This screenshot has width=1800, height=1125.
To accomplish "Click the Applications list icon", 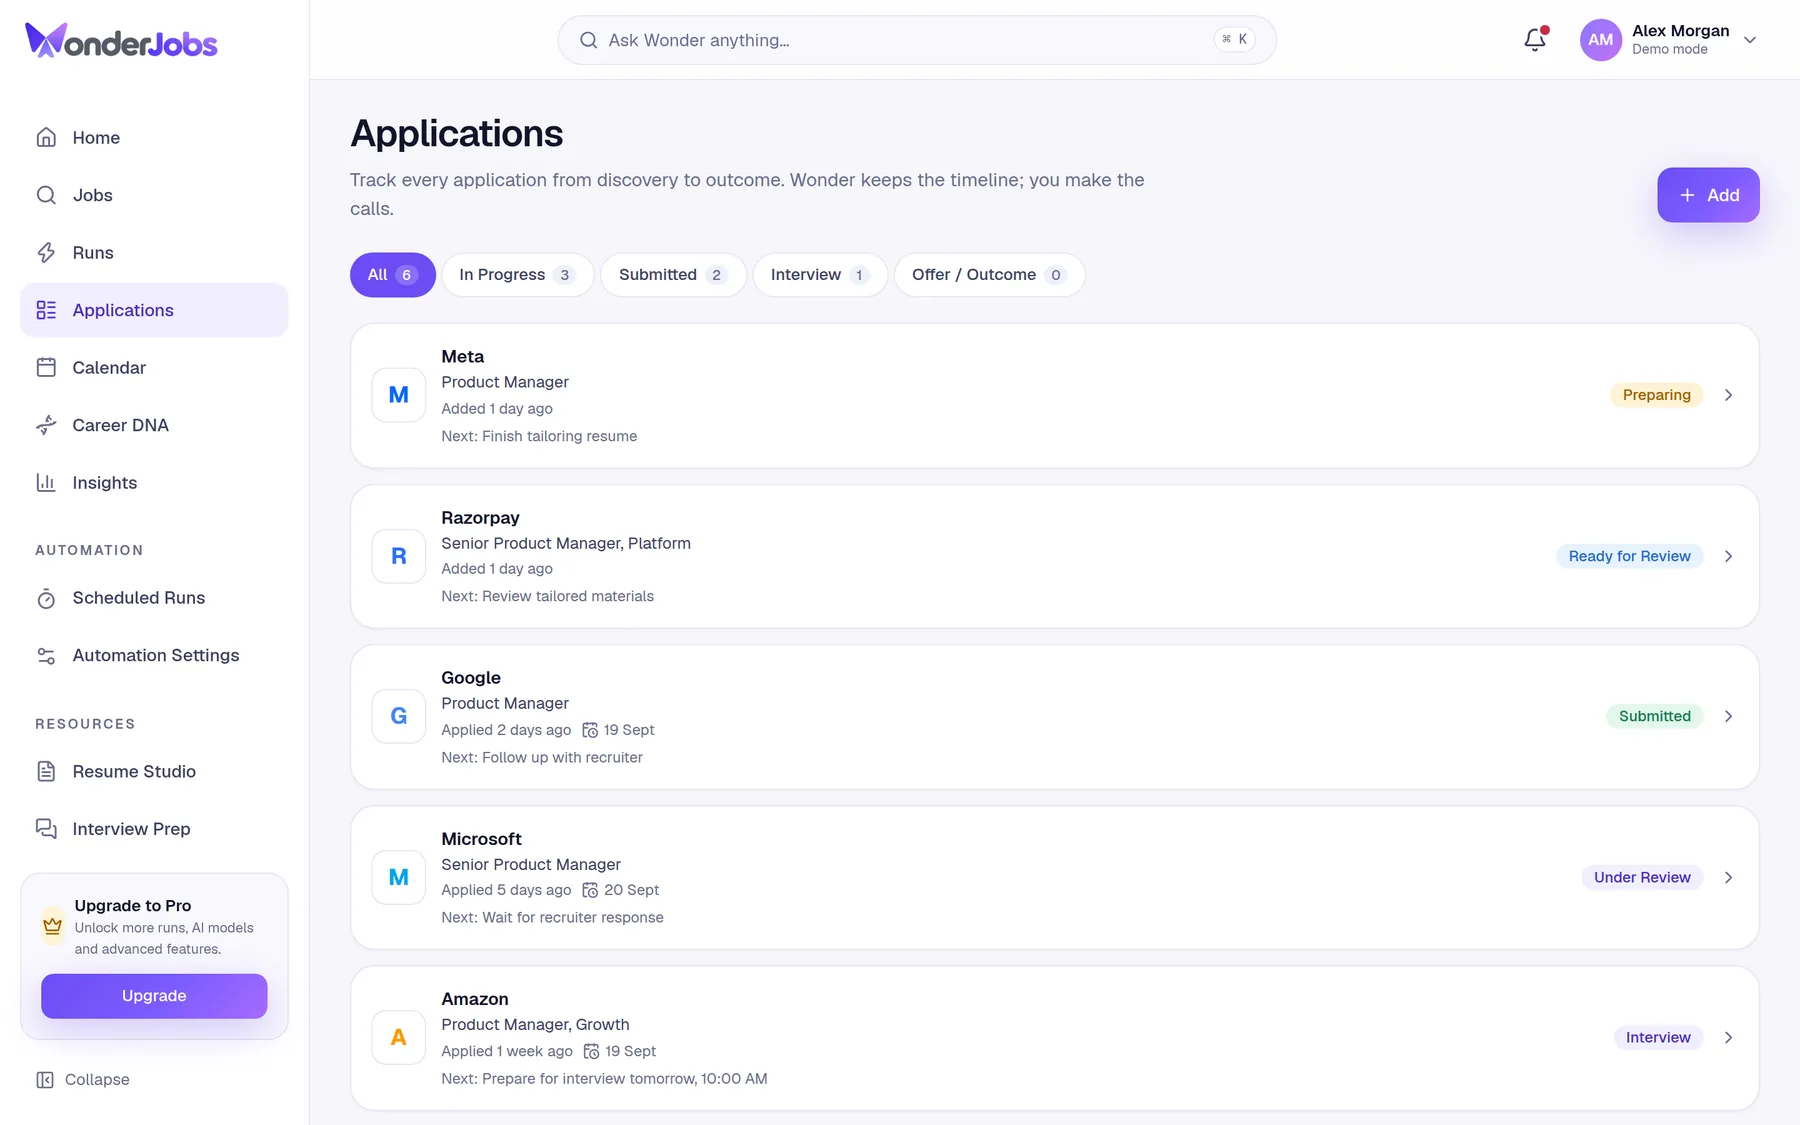I will 46,310.
